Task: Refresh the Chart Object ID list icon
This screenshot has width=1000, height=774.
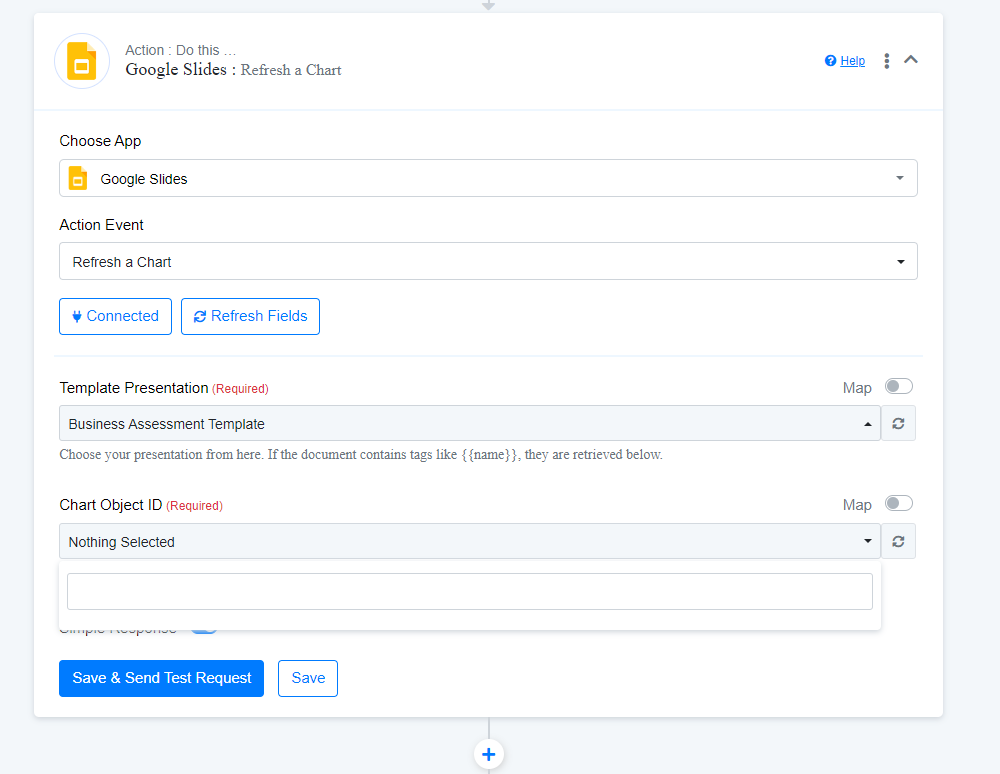Action: [898, 541]
